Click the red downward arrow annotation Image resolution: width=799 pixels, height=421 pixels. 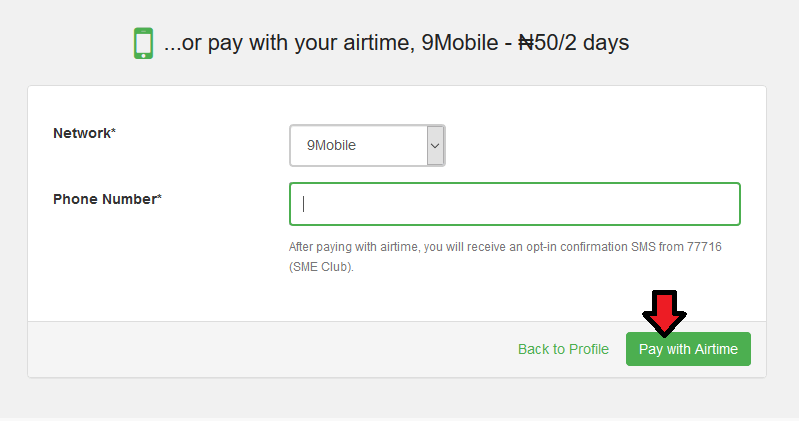coord(664,313)
